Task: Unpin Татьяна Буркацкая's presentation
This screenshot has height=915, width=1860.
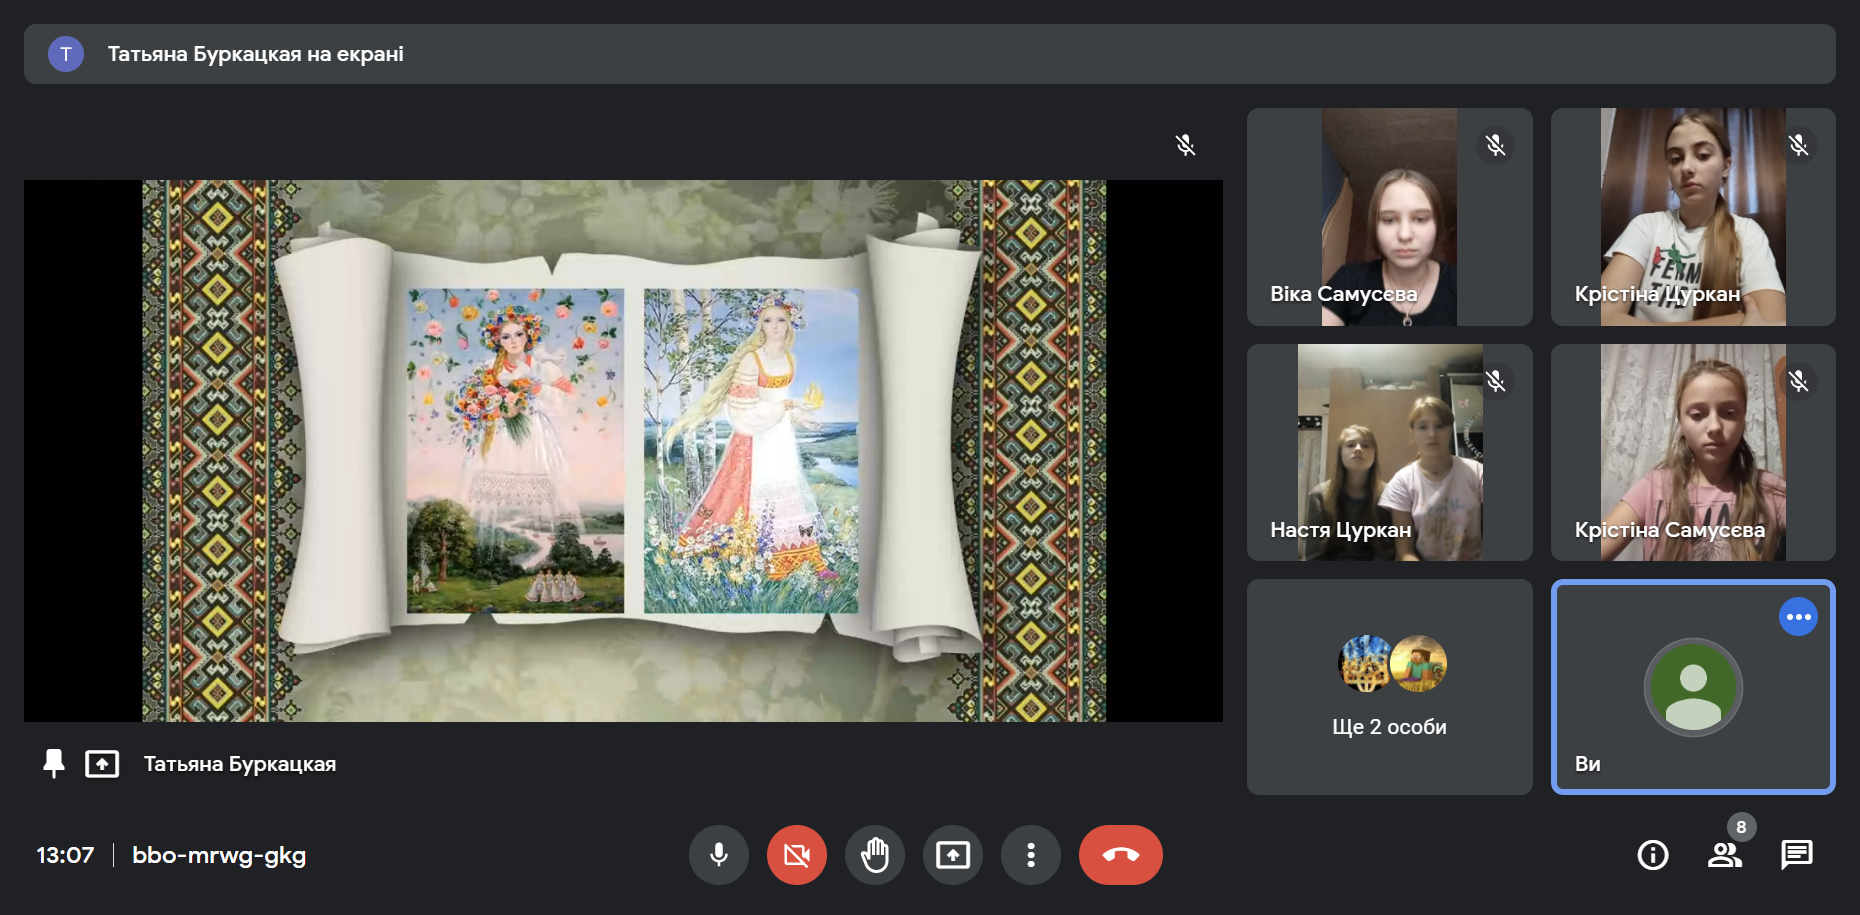Action: (x=54, y=764)
